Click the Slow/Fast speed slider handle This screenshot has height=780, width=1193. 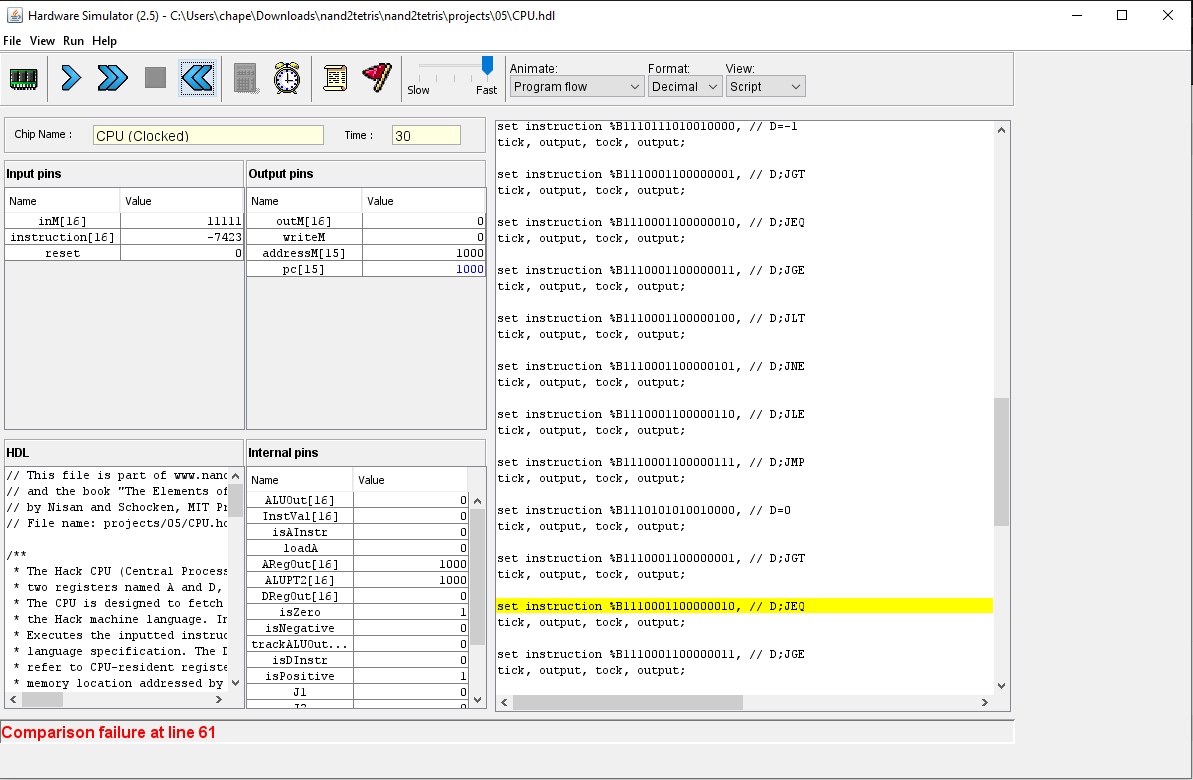coord(487,66)
